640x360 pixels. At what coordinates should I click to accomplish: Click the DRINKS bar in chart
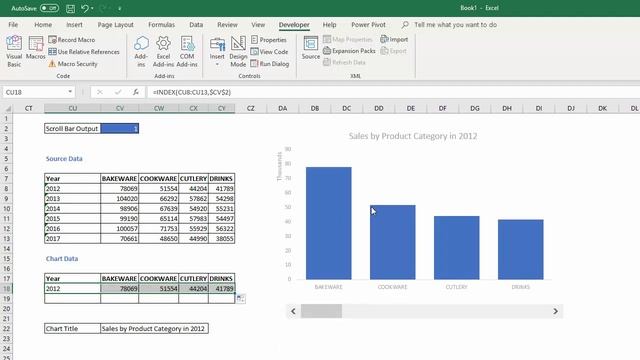521,249
